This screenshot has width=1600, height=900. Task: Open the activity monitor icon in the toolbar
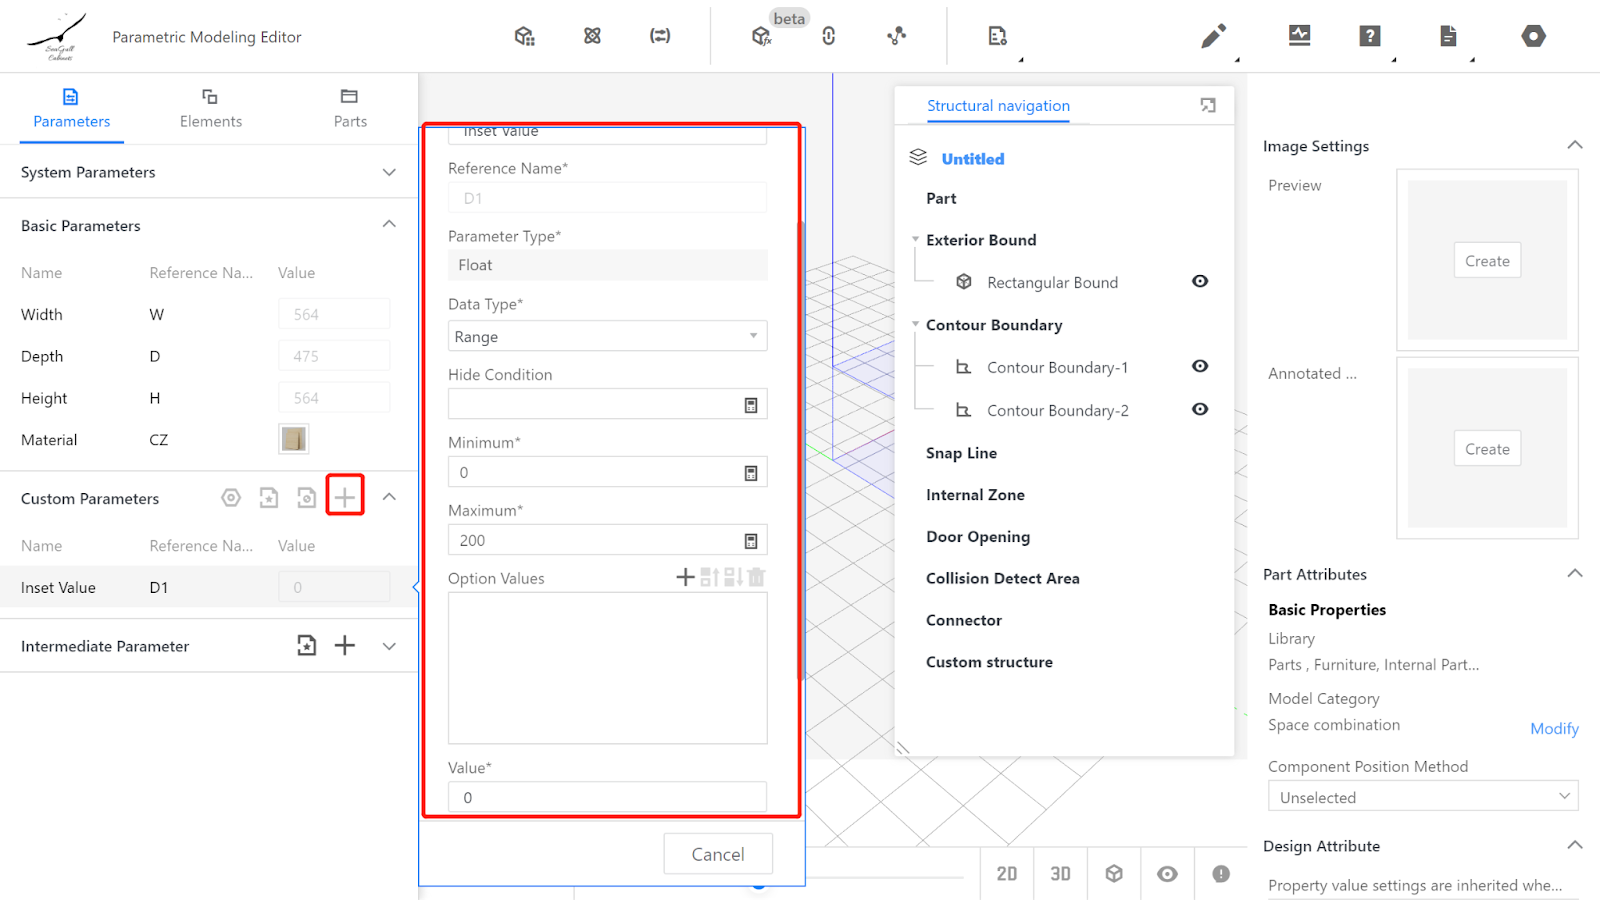1300,36
